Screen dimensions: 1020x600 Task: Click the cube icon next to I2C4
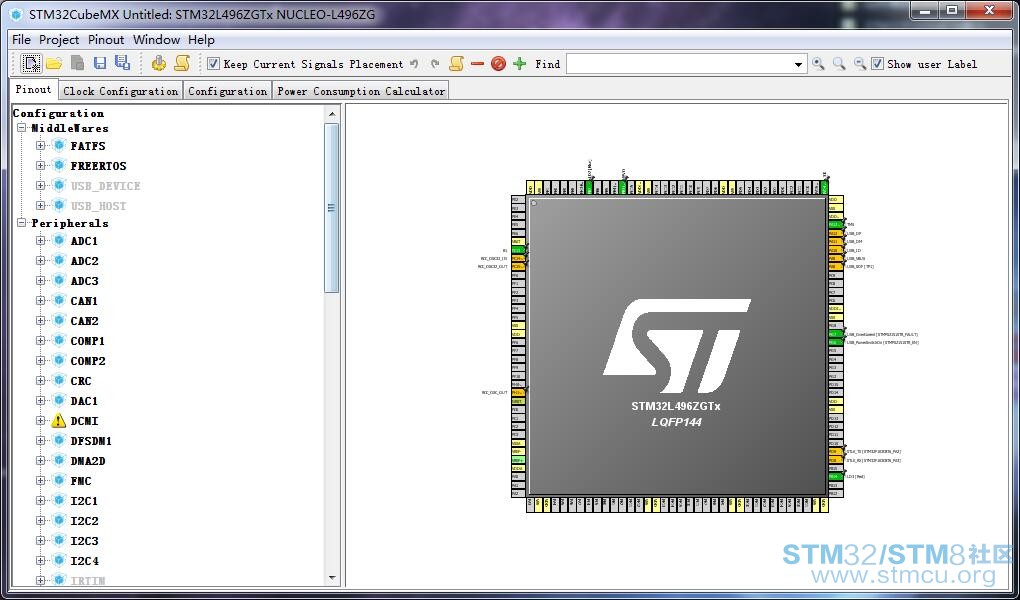pyautogui.click(x=59, y=560)
